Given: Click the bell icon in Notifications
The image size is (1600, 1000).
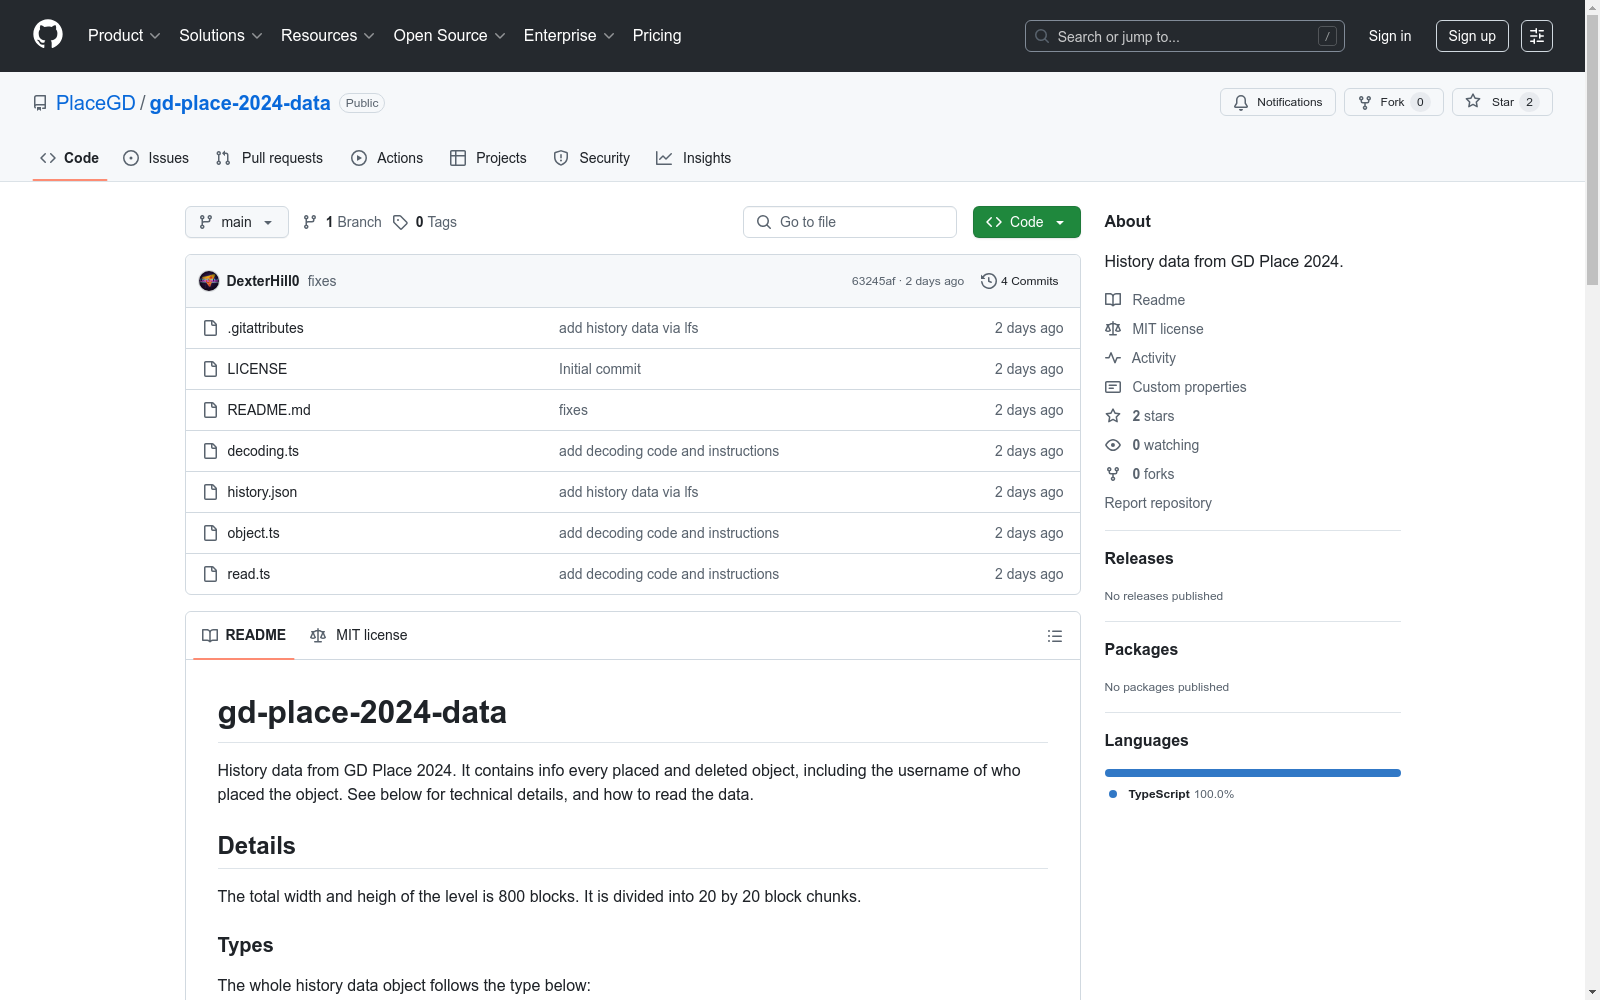Looking at the screenshot, I should pyautogui.click(x=1241, y=102).
